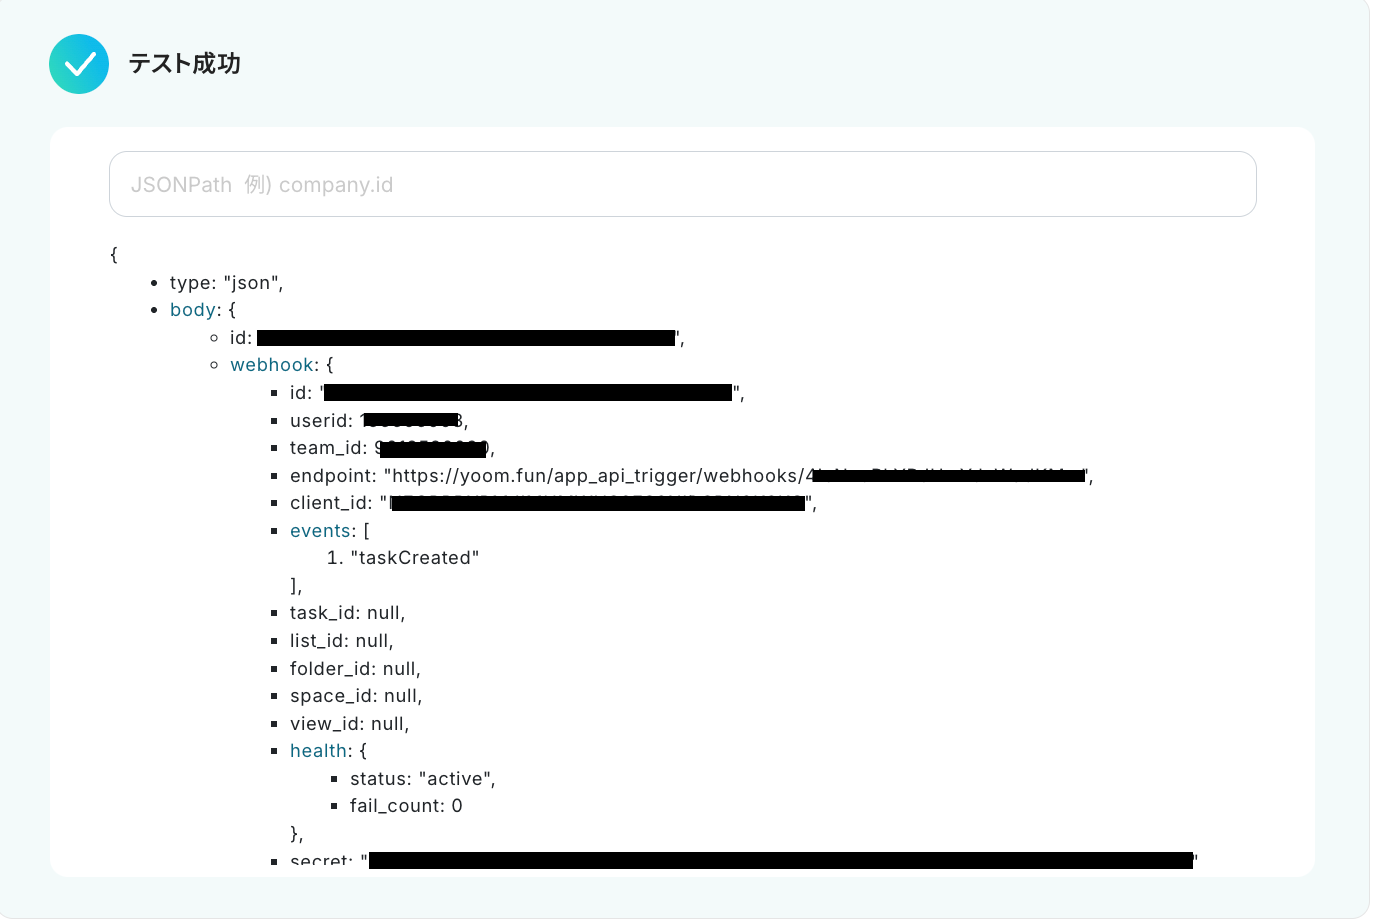Click the テスト成功 heading text
Viewport: 1376px width, 924px height.
tap(184, 64)
